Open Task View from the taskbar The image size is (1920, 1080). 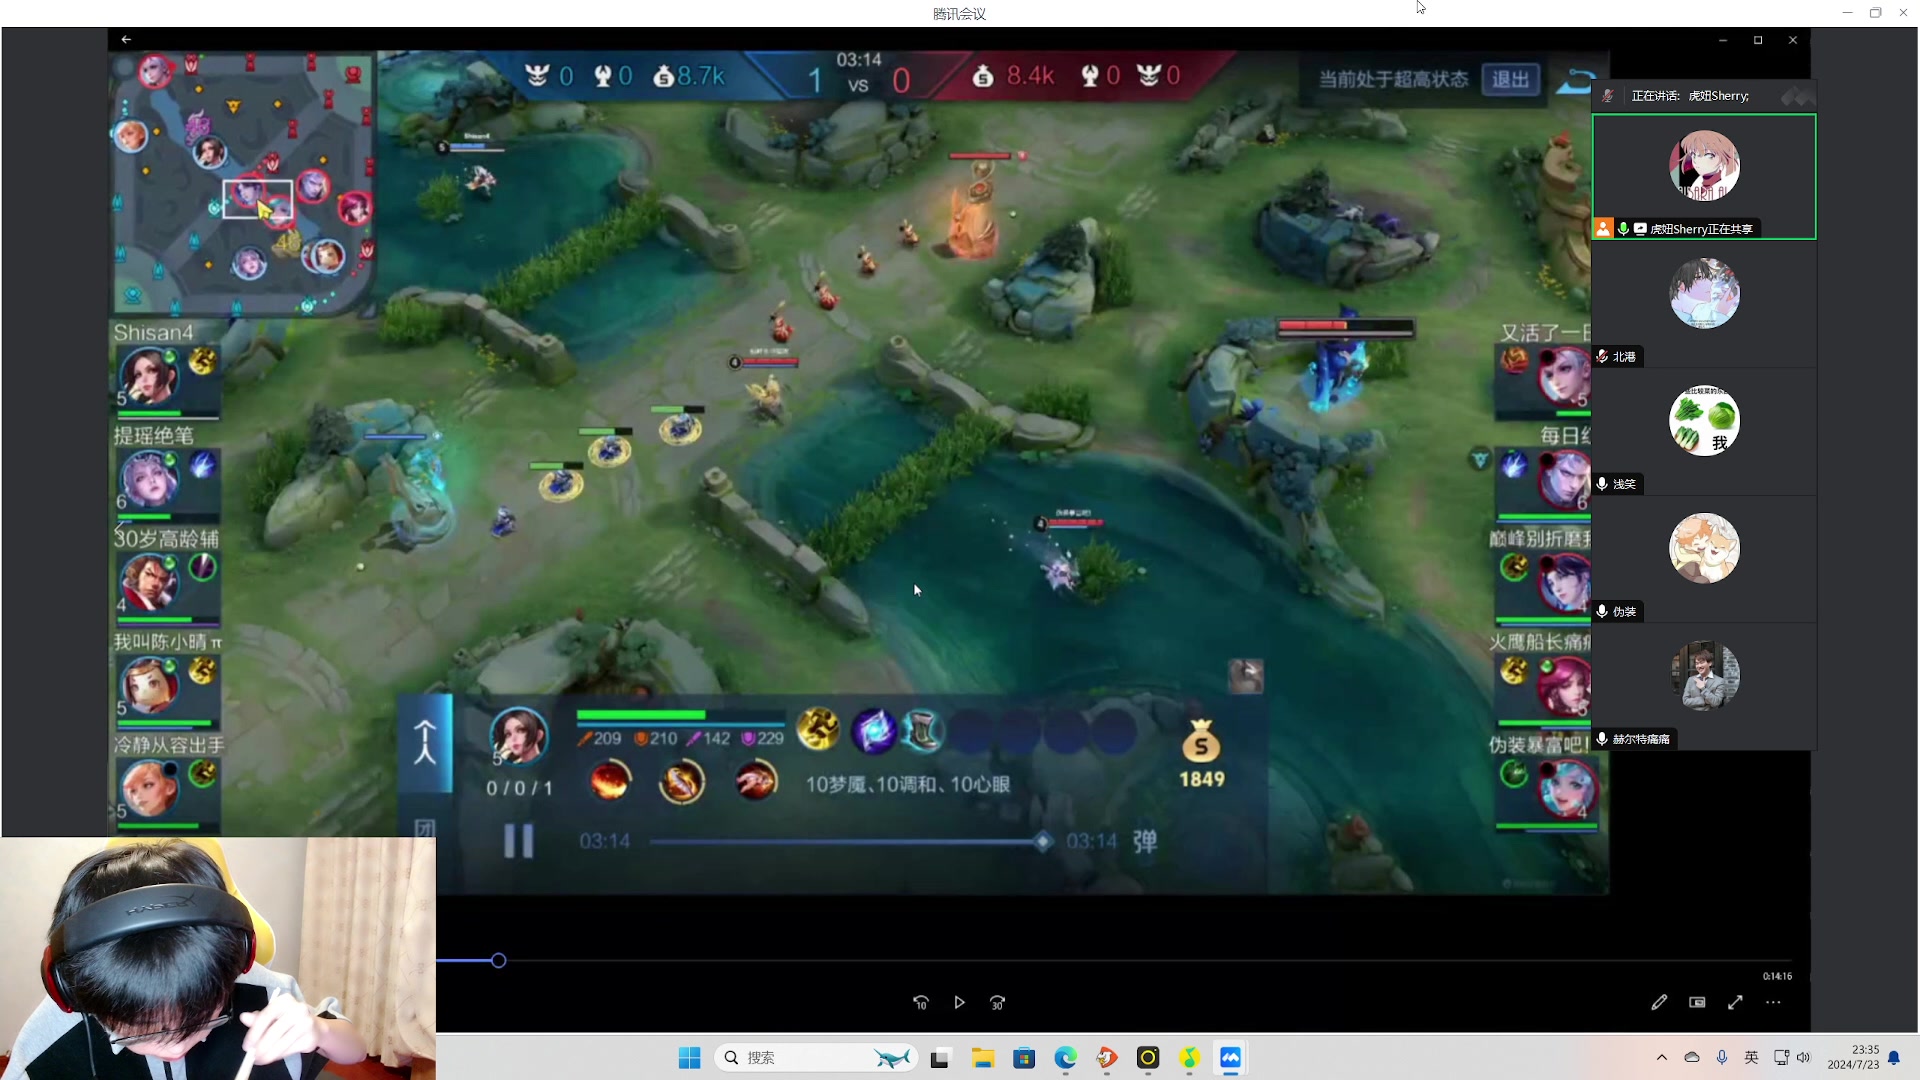[x=939, y=1058]
